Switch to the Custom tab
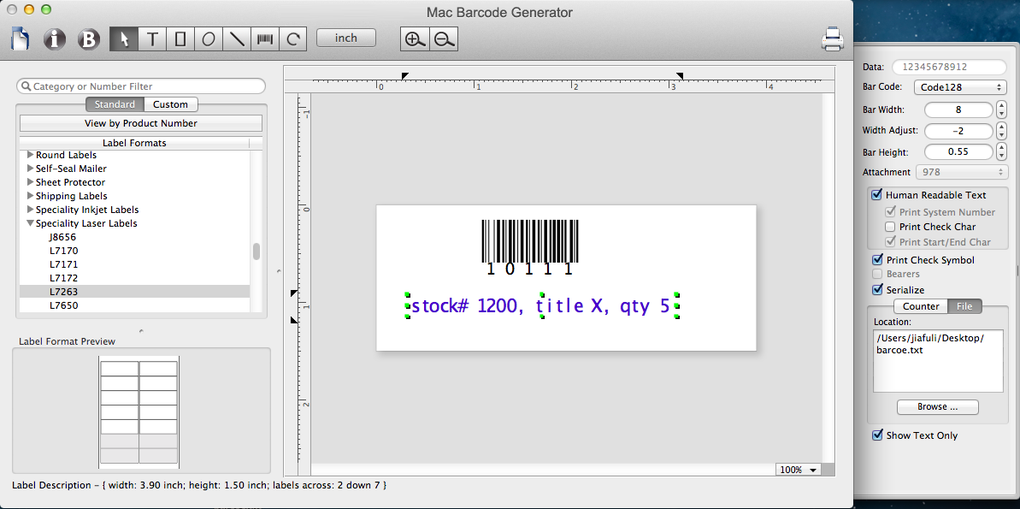 point(170,104)
